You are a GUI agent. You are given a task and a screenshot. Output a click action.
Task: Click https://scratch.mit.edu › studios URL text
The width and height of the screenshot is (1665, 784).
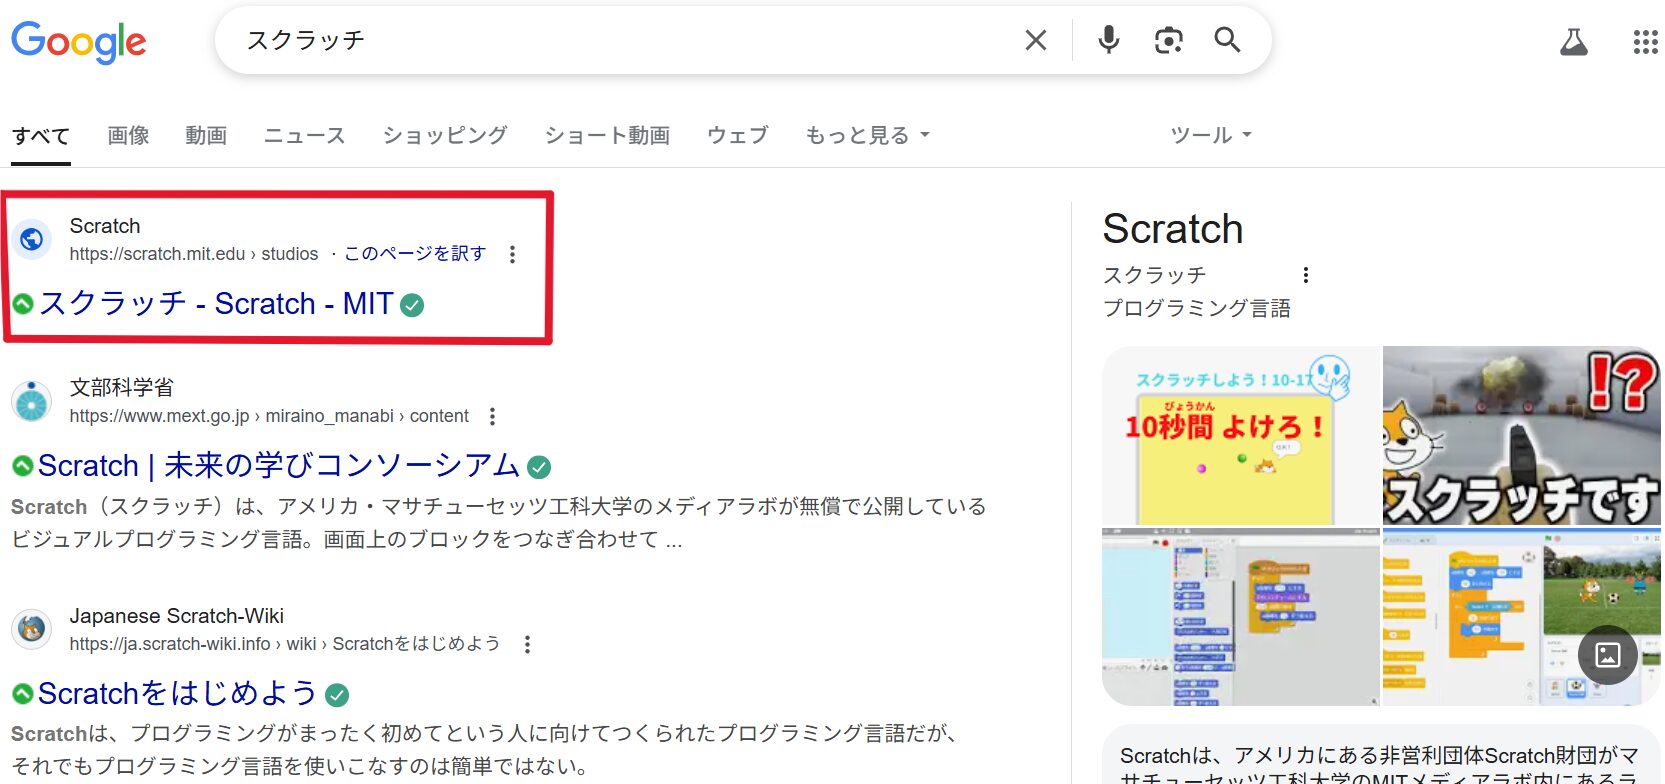(194, 254)
